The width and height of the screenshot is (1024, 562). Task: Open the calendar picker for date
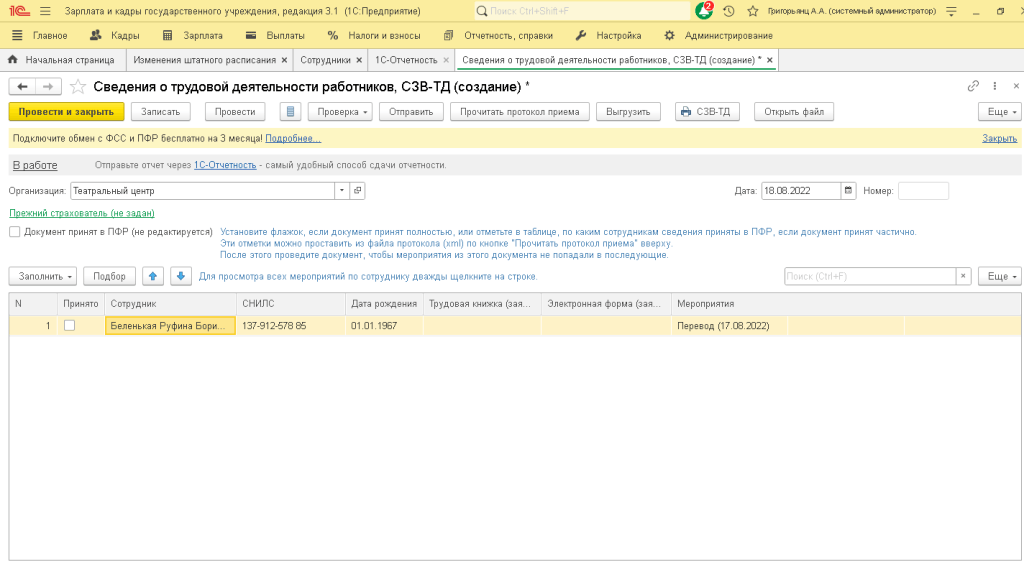pyautogui.click(x=849, y=190)
